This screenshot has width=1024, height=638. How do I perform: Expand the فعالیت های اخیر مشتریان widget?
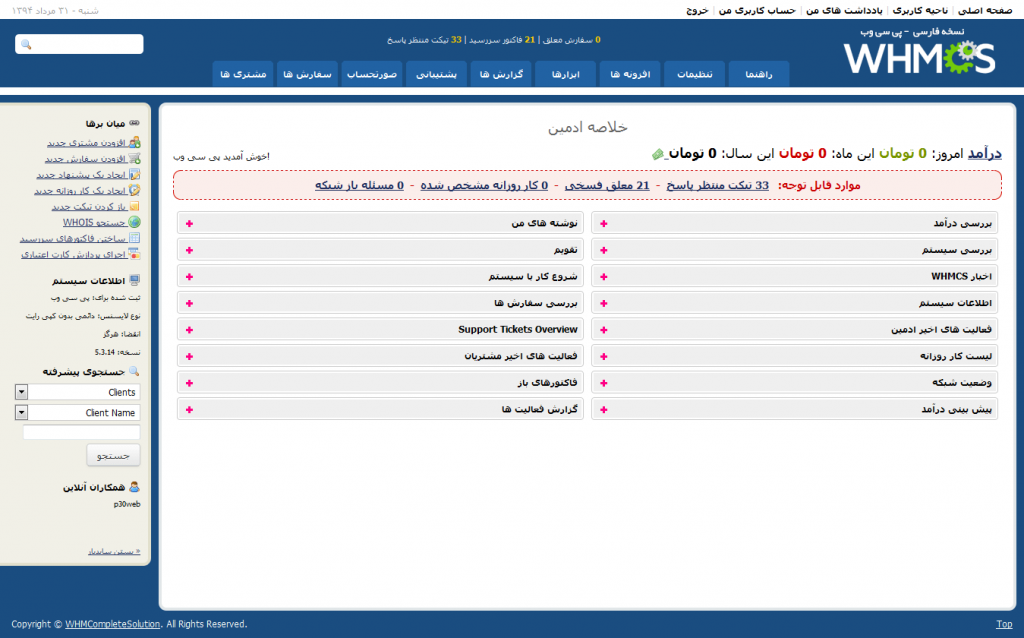189,357
